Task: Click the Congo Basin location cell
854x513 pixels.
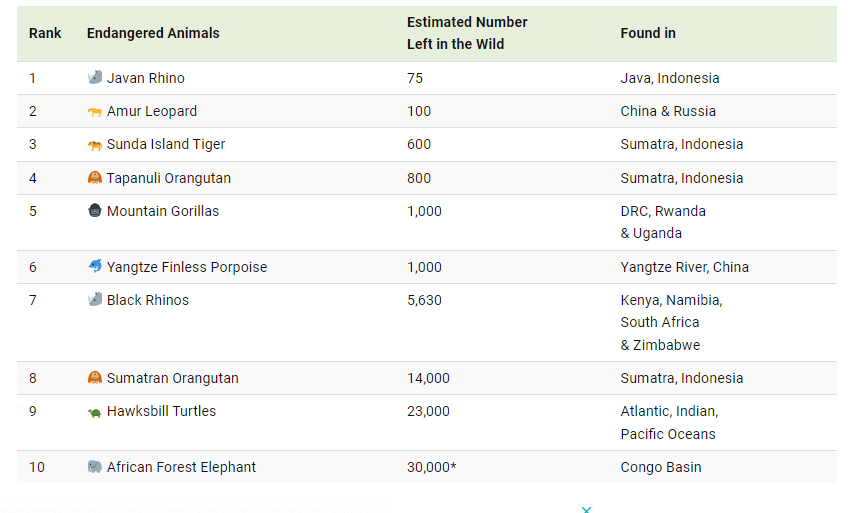Action: click(x=661, y=467)
